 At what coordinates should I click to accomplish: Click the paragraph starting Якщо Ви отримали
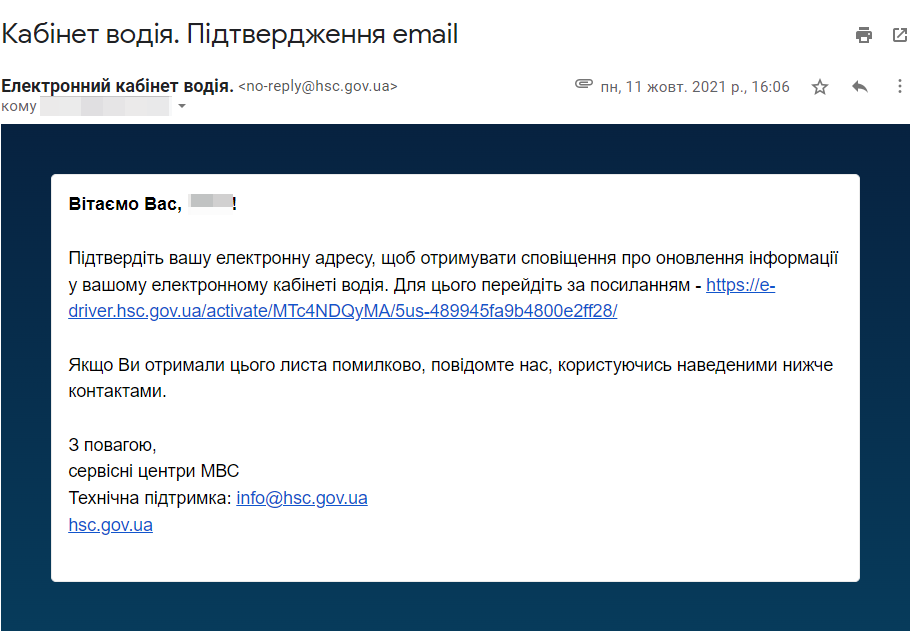(x=450, y=378)
